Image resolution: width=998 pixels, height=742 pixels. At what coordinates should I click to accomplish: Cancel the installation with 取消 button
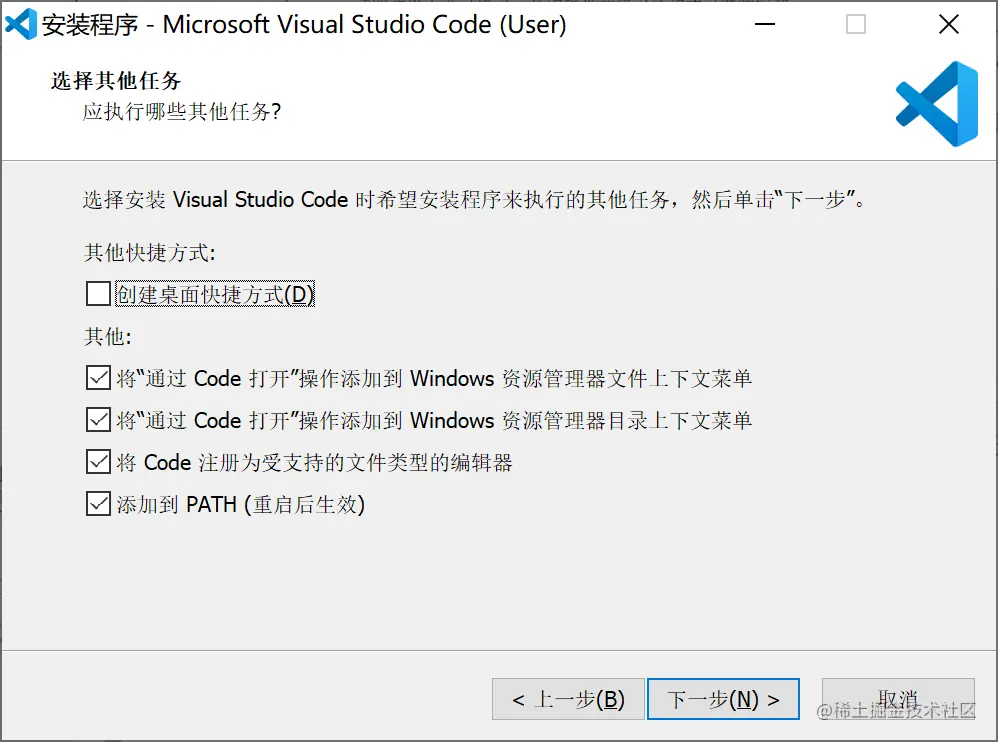pos(898,699)
